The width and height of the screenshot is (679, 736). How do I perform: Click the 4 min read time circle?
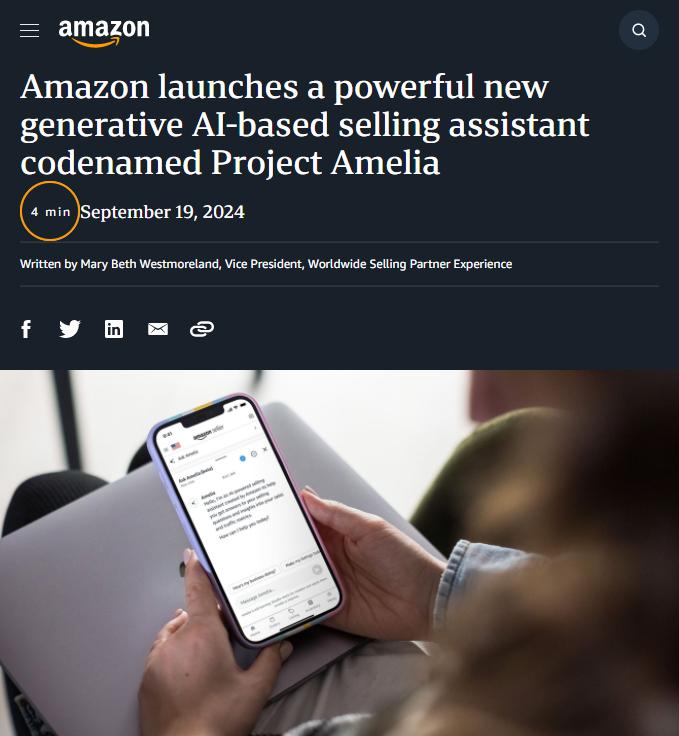coord(50,211)
